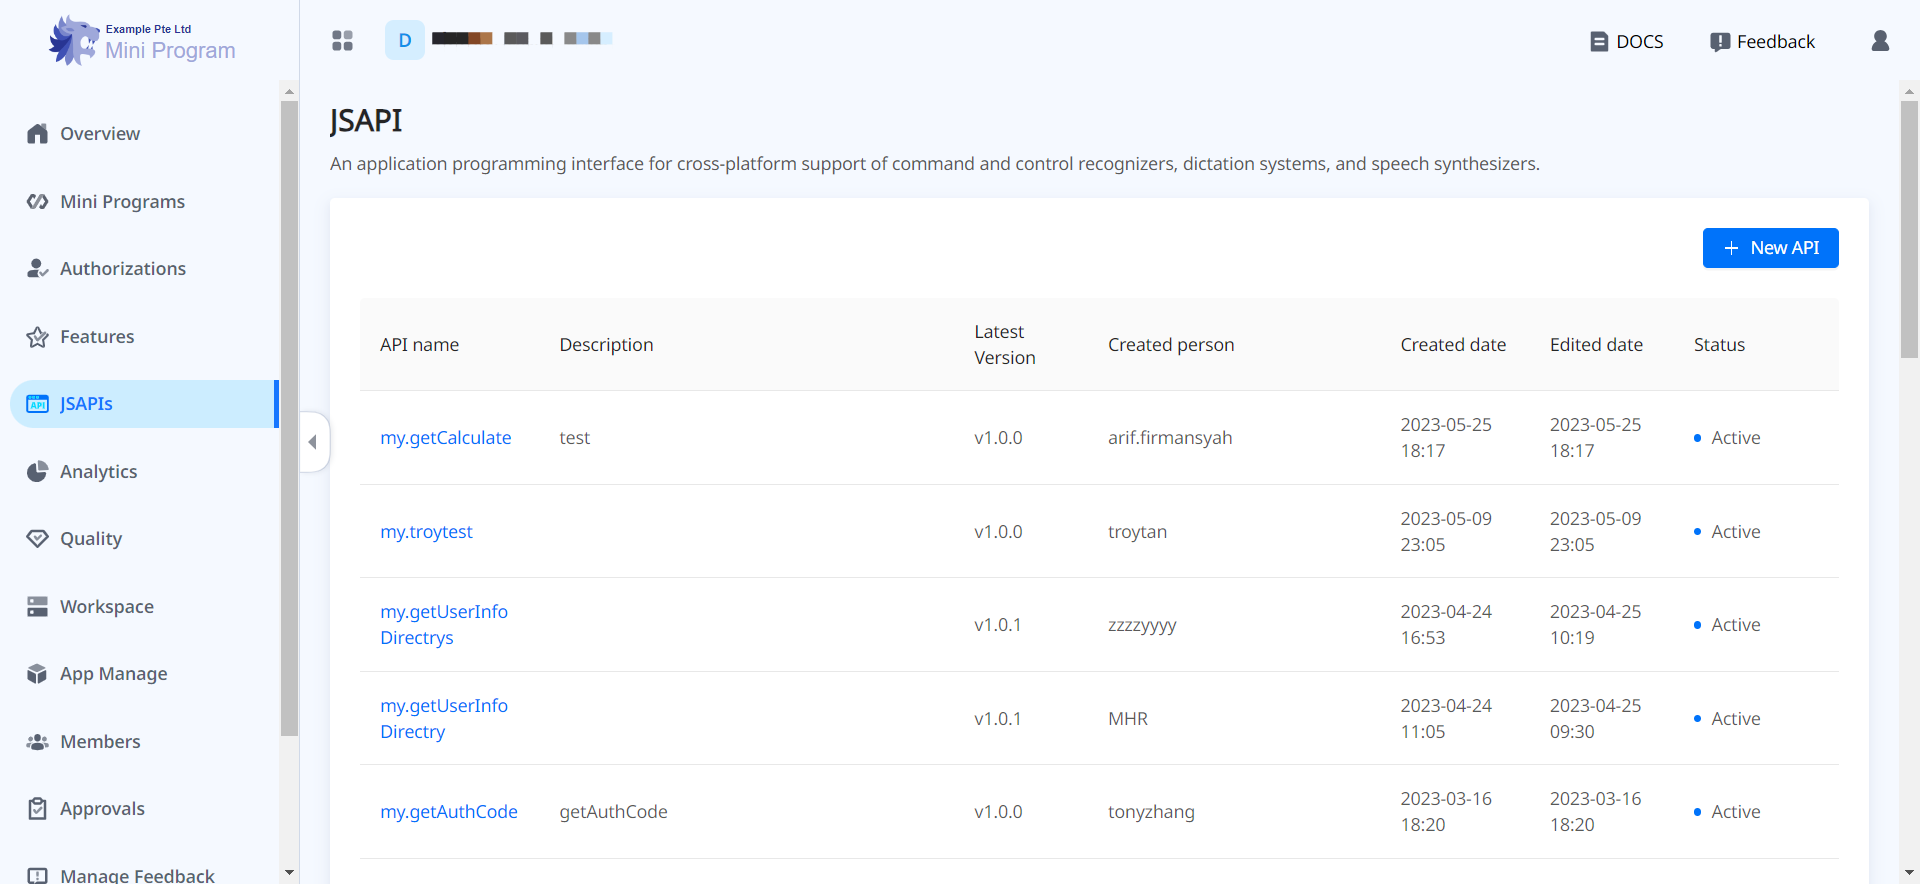Click the Overview home icon

click(x=38, y=134)
